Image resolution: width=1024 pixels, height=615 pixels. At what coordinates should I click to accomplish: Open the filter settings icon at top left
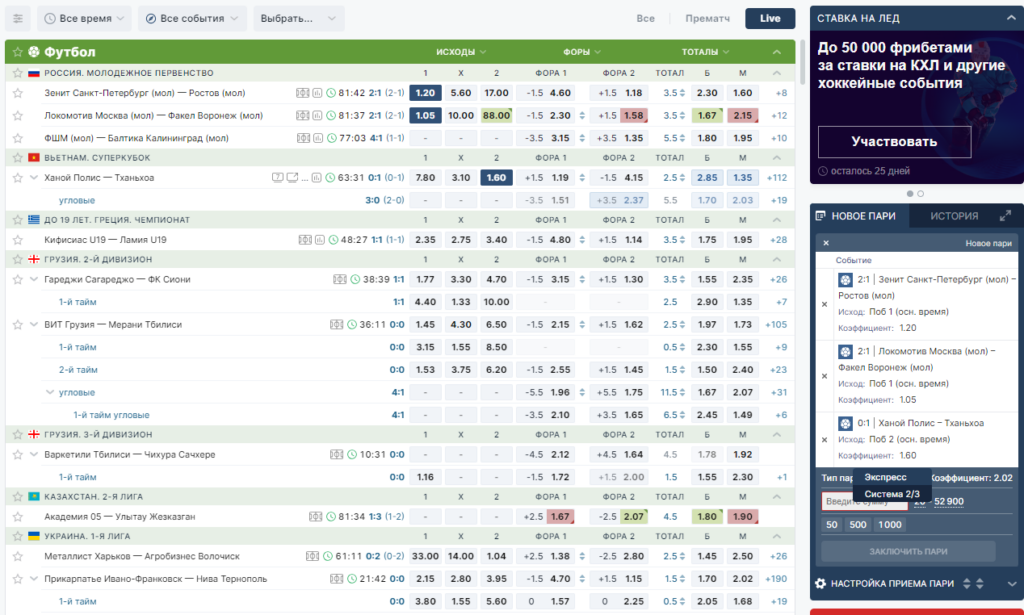point(18,18)
